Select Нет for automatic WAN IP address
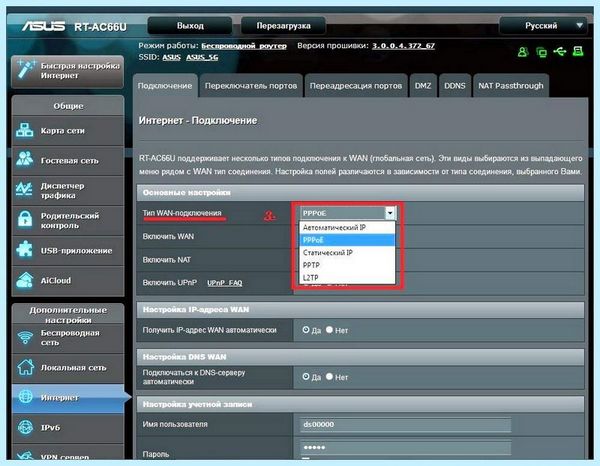This screenshot has width=600, height=466. (329, 329)
